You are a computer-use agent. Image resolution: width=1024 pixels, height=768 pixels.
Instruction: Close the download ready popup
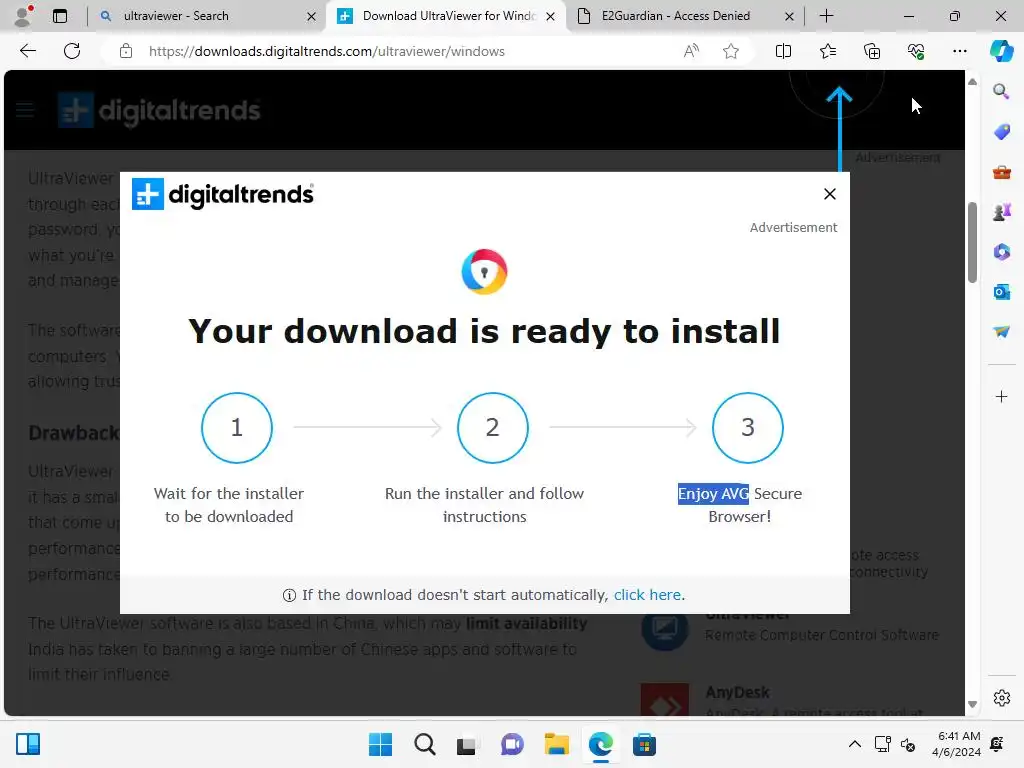pyautogui.click(x=829, y=194)
